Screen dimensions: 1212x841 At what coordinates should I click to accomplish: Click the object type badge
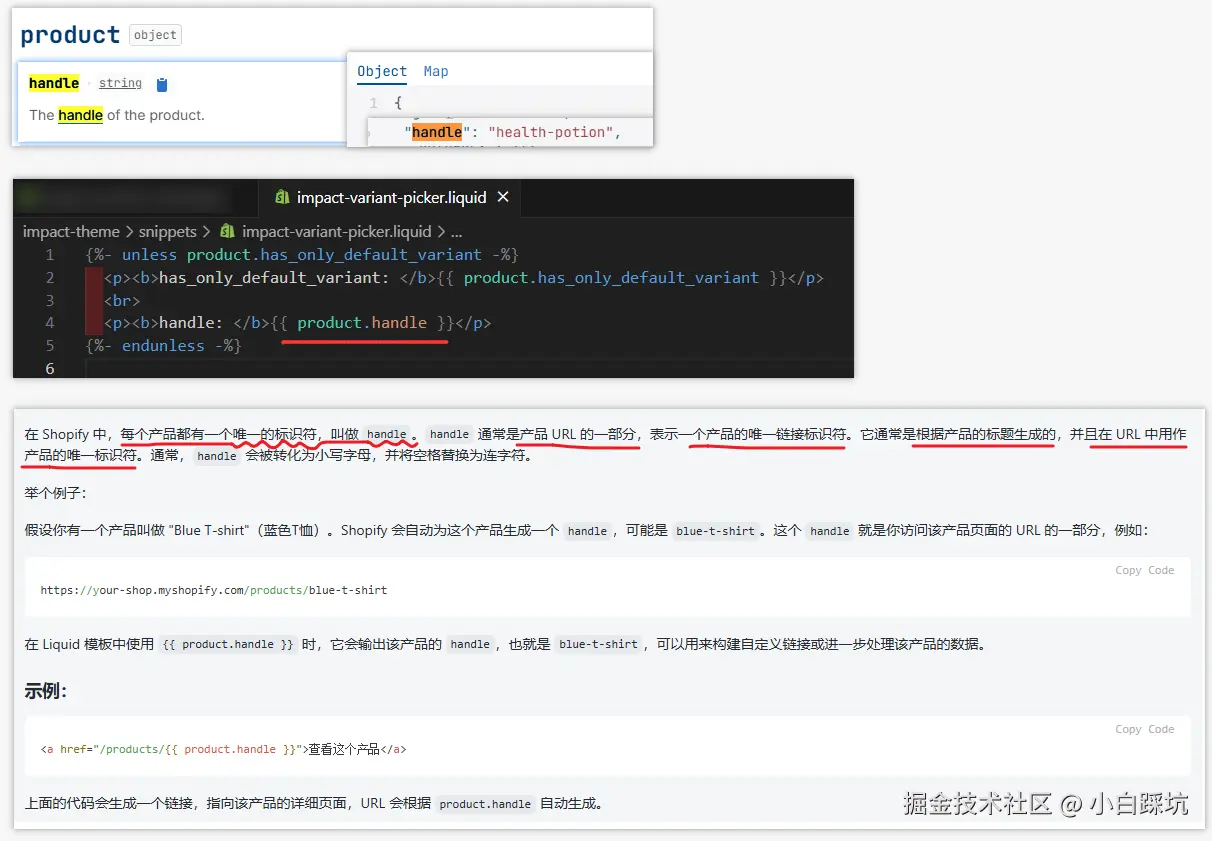point(155,35)
